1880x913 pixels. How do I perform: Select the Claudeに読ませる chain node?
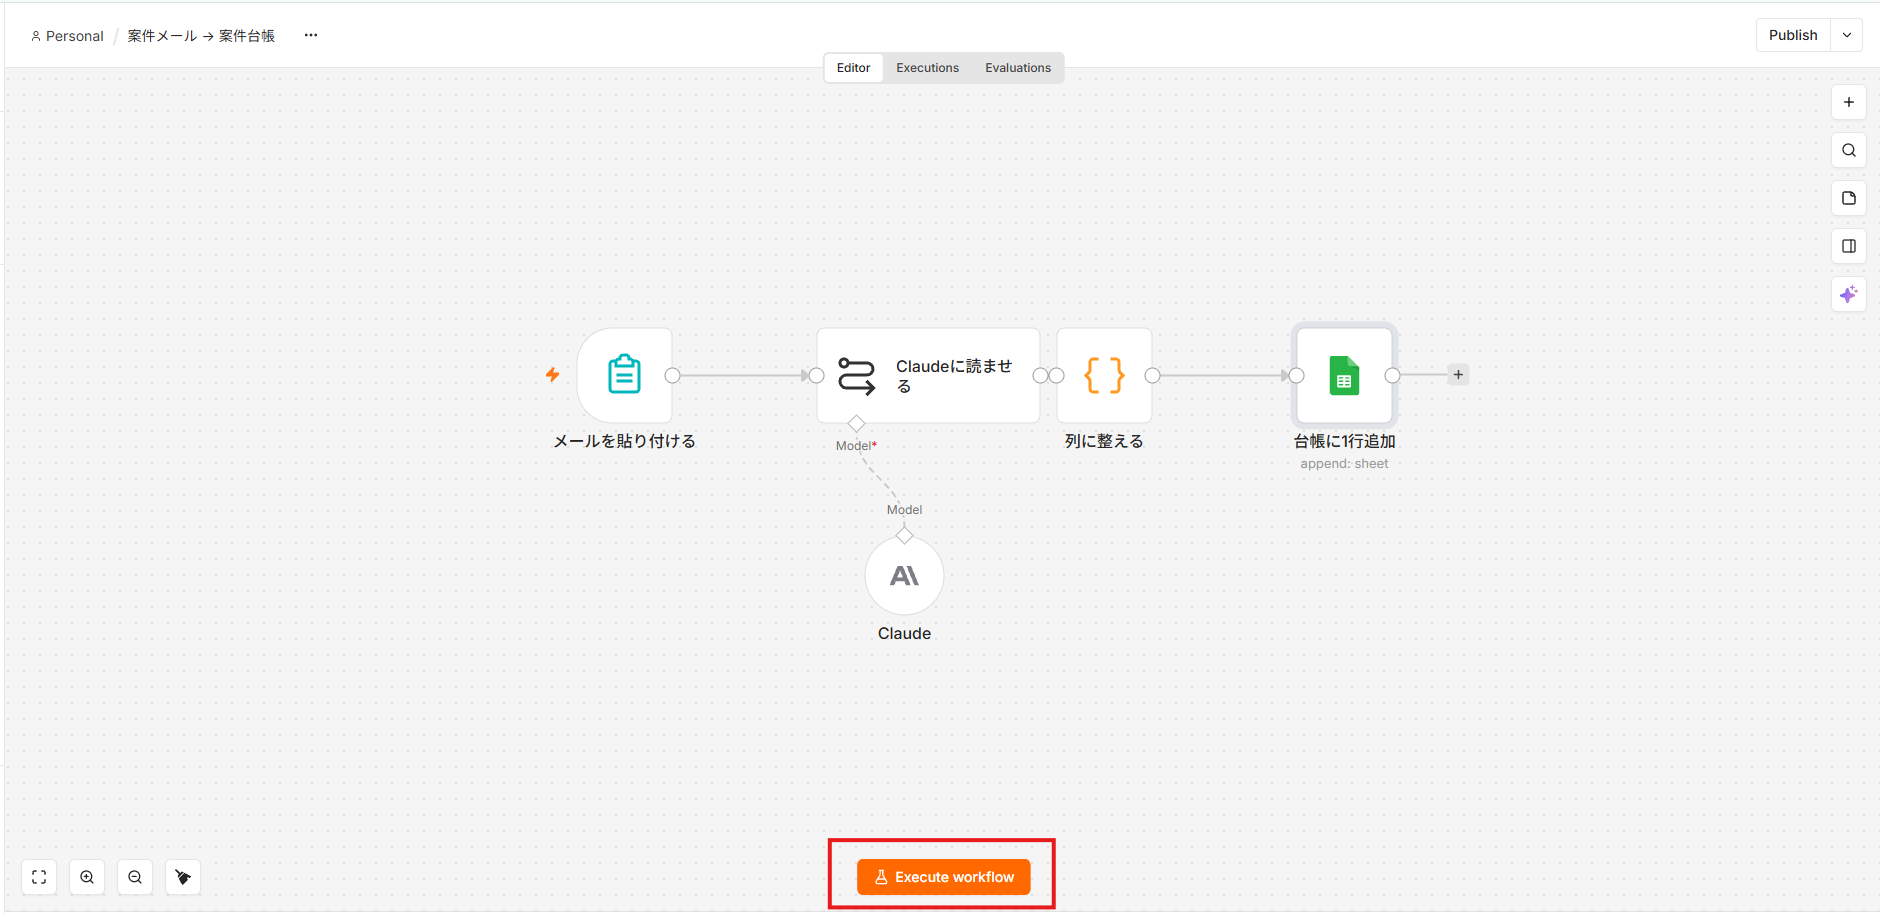click(928, 375)
